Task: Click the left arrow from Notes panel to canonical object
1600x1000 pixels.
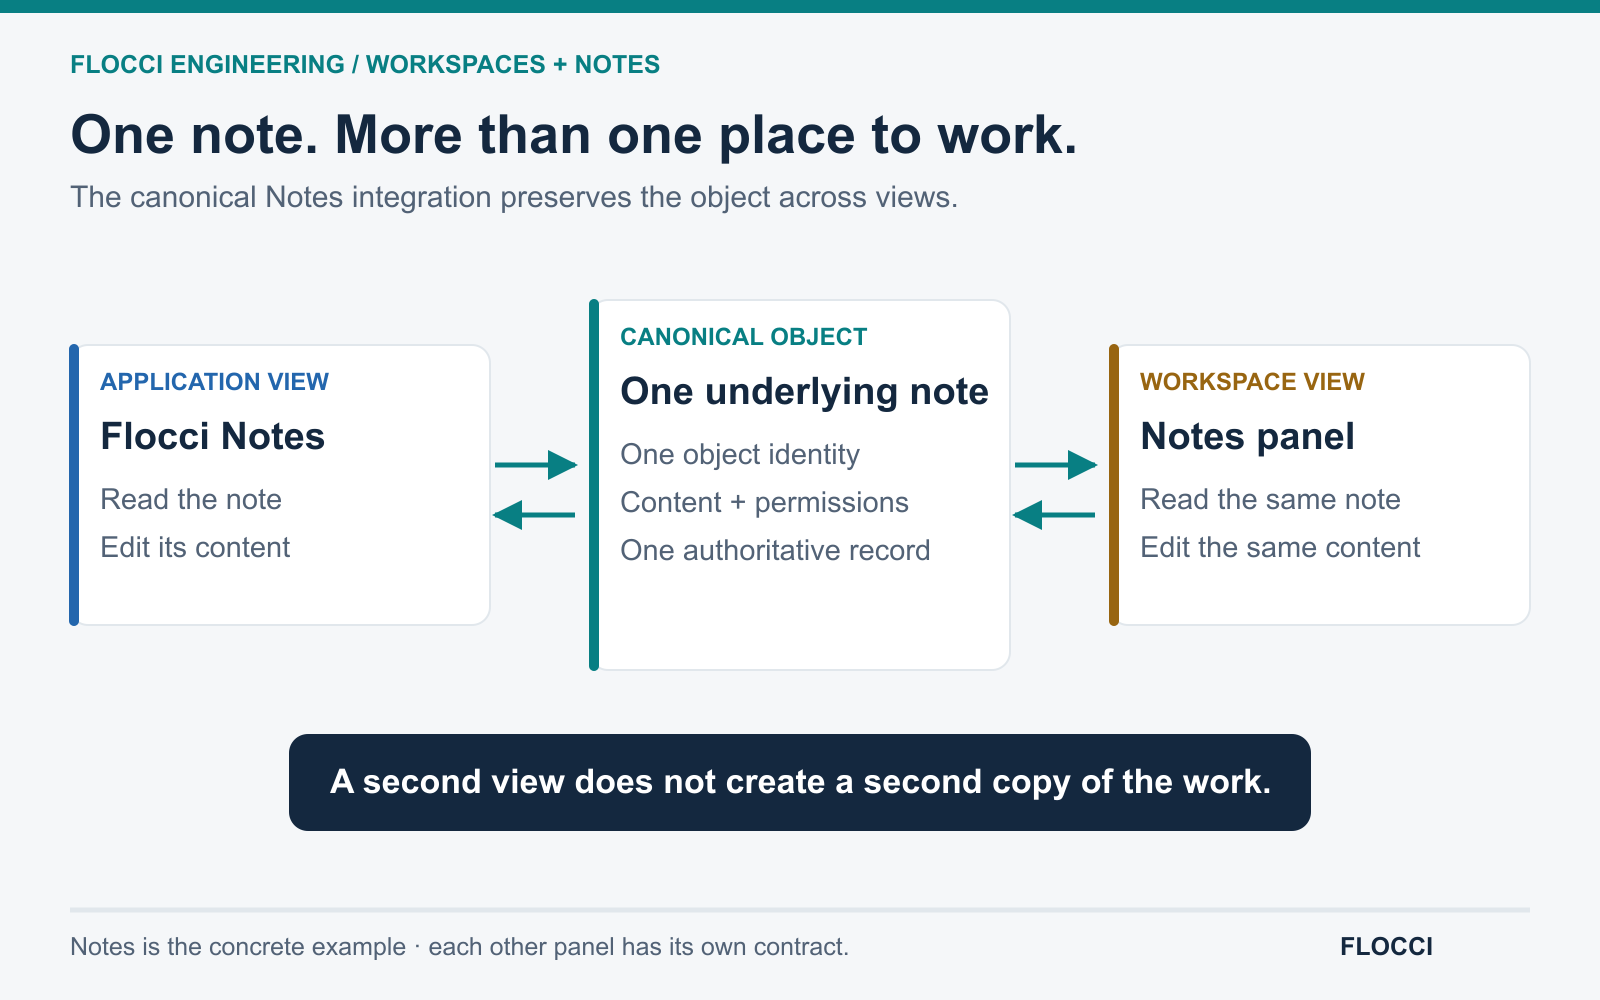Action: pyautogui.click(x=1054, y=515)
